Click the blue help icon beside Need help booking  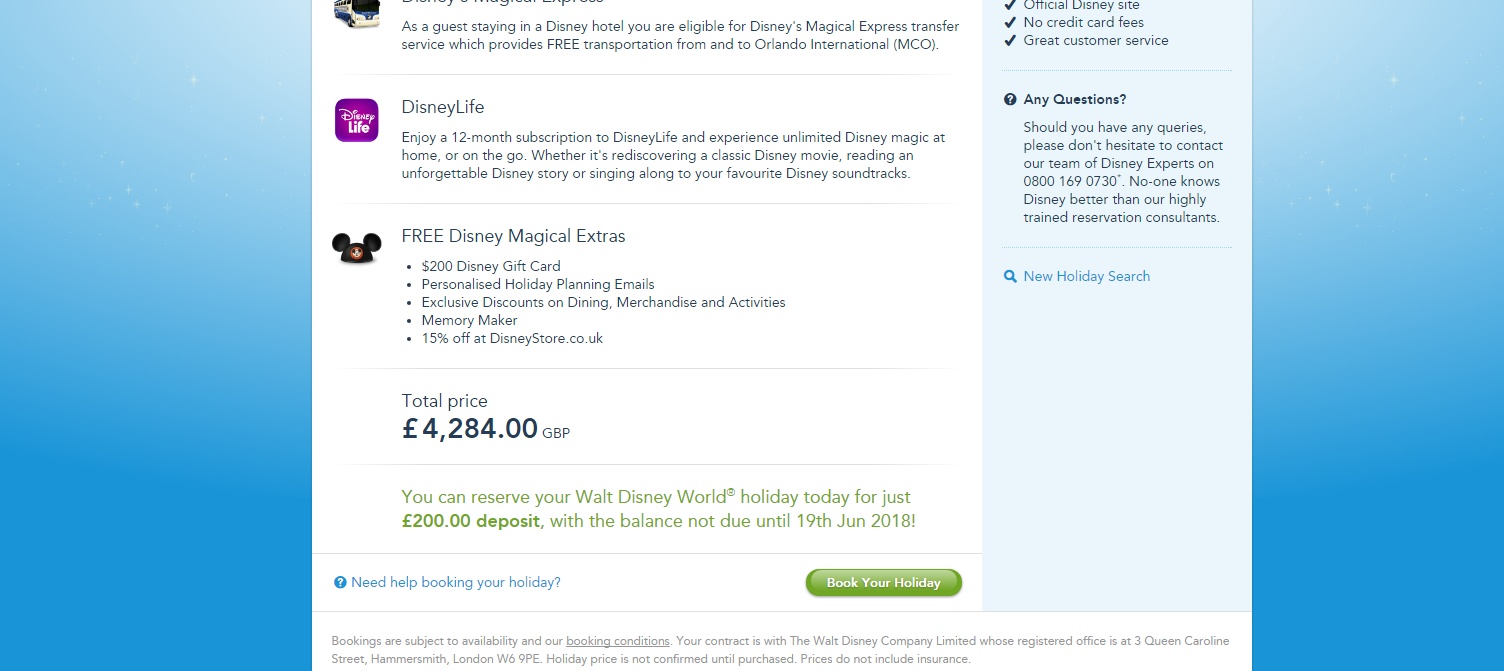pos(340,583)
